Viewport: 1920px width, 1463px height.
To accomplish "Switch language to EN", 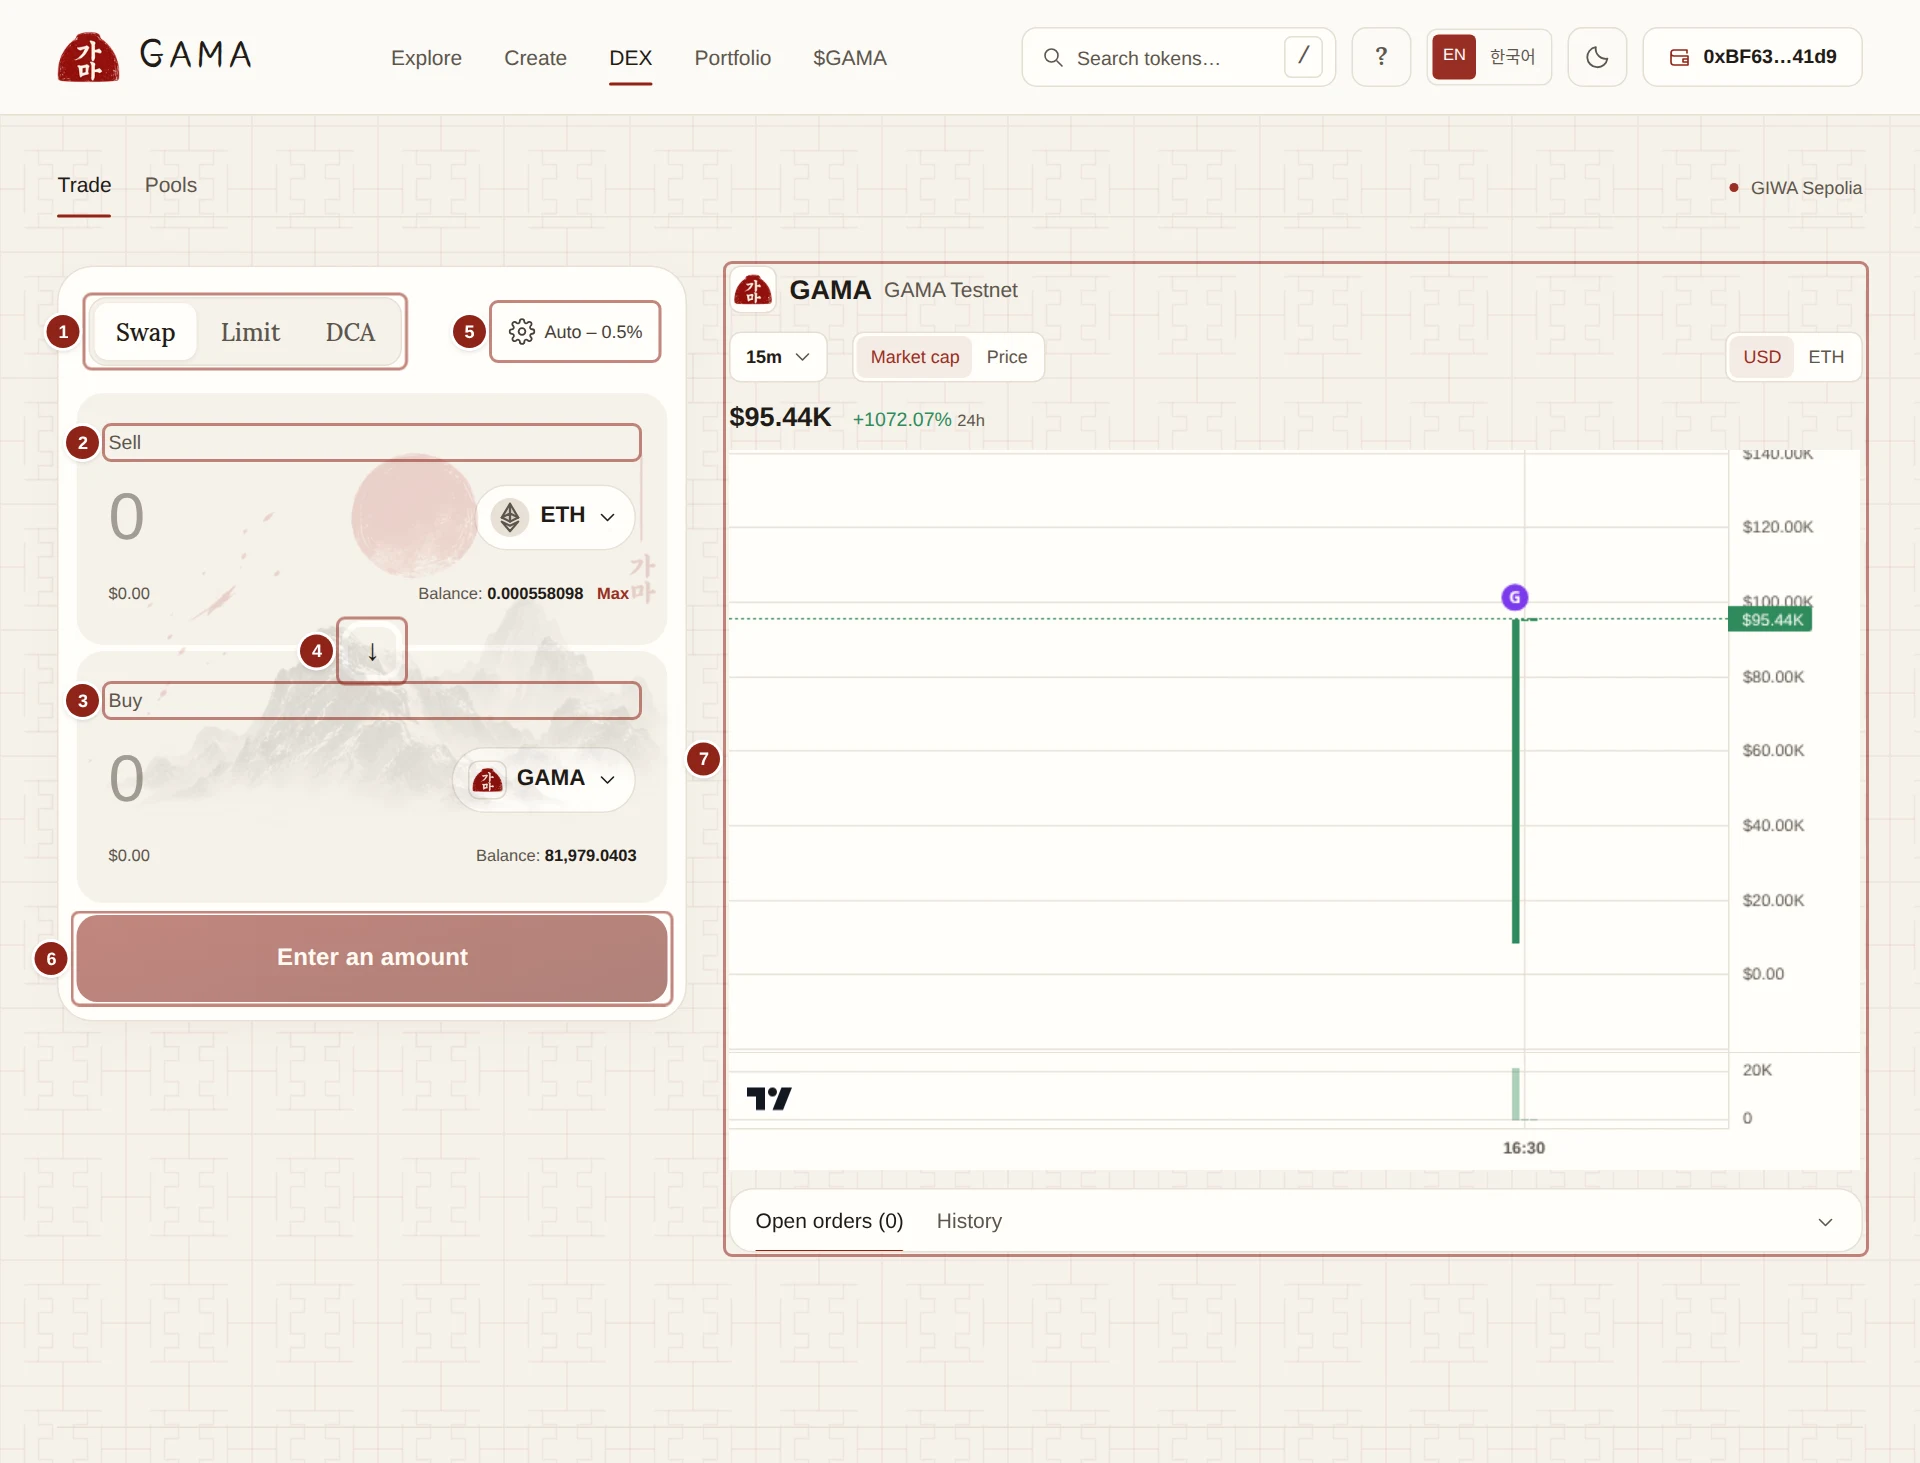I will tap(1454, 56).
